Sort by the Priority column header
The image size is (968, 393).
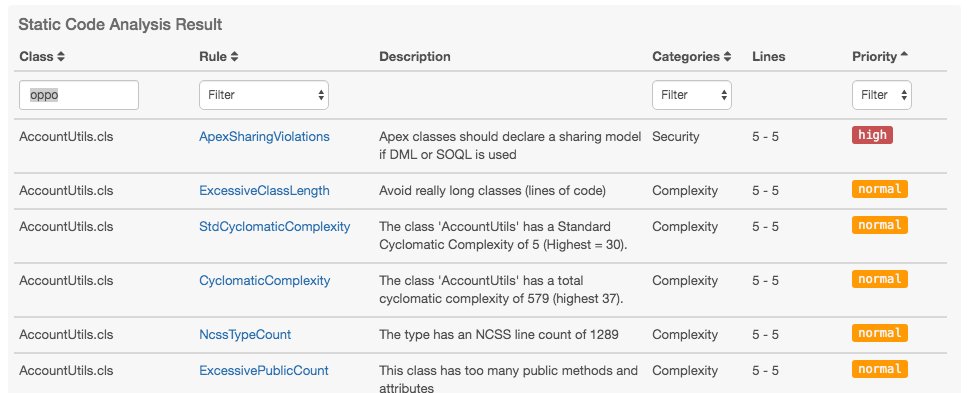(880, 57)
